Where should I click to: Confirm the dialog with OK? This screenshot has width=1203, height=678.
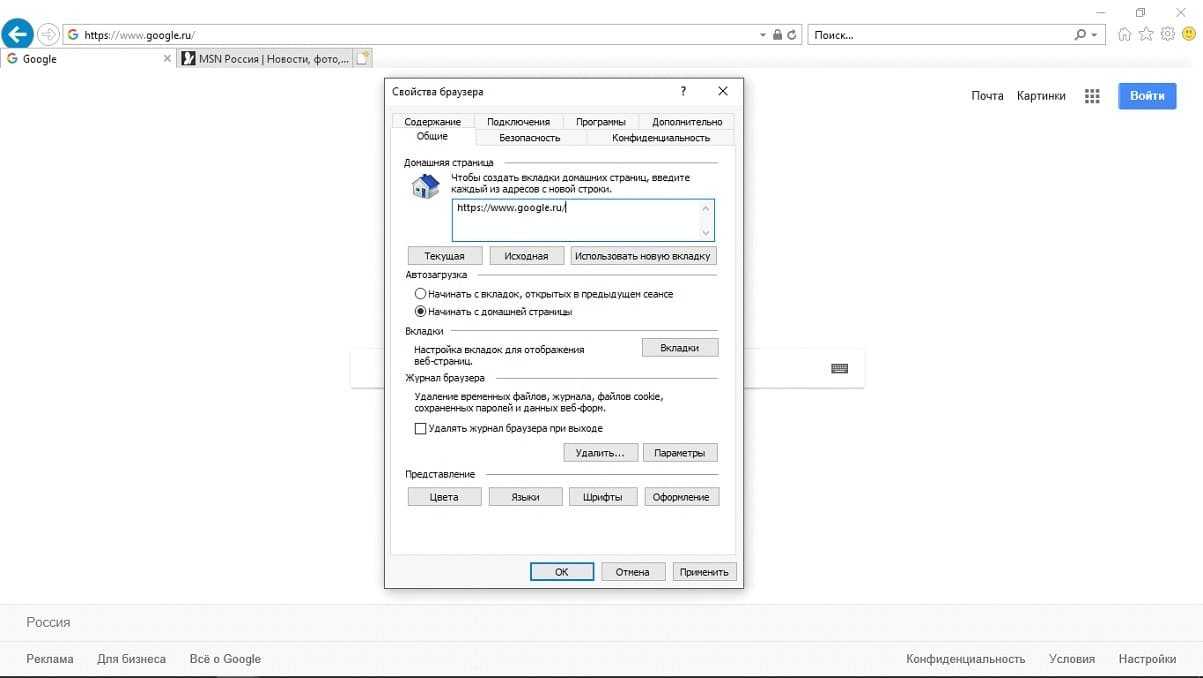tap(562, 572)
